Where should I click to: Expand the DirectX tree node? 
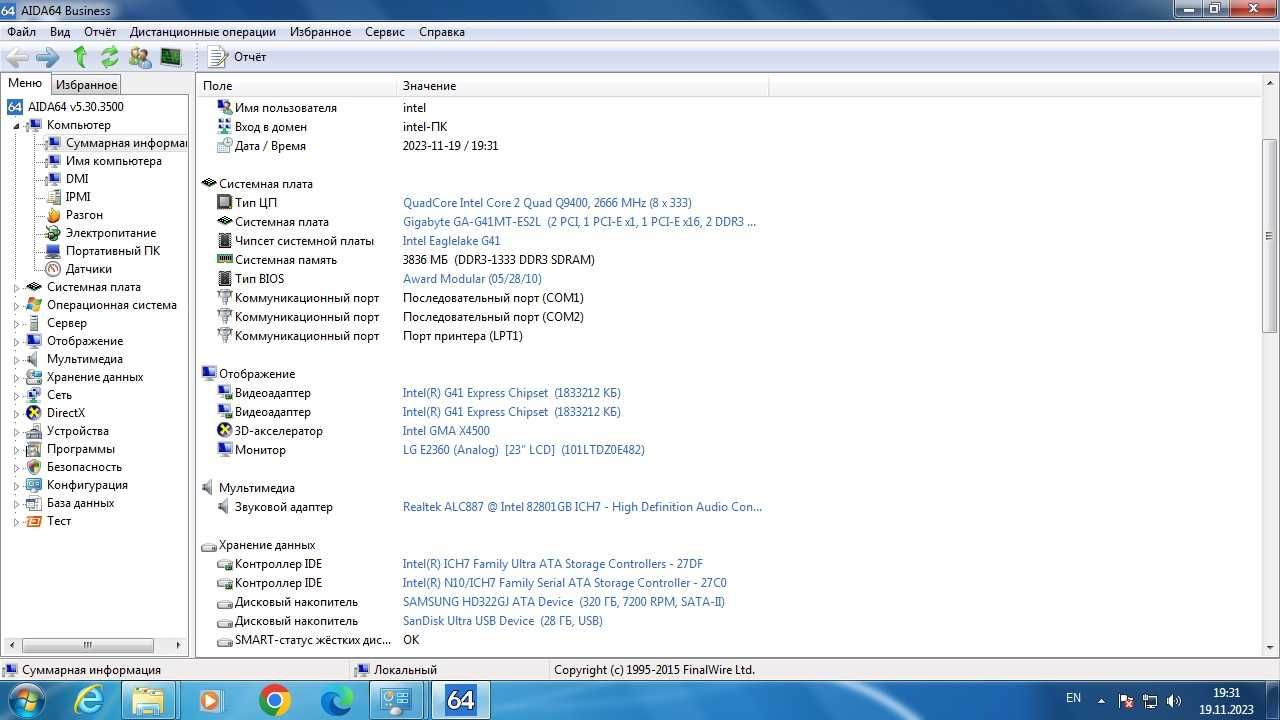(16, 413)
